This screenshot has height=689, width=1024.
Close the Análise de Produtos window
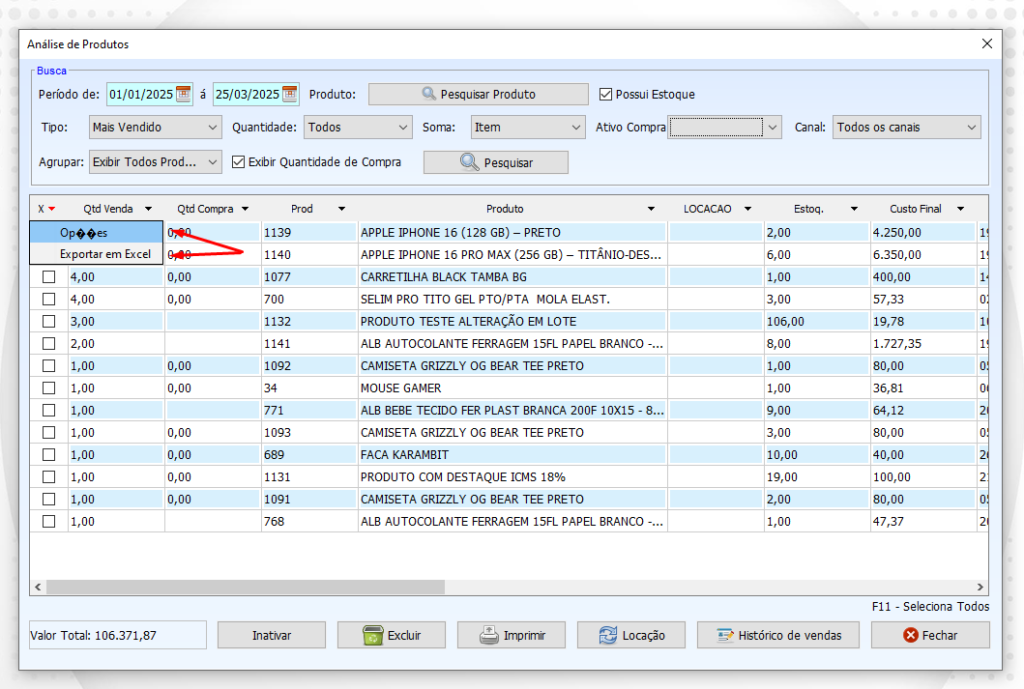(987, 44)
